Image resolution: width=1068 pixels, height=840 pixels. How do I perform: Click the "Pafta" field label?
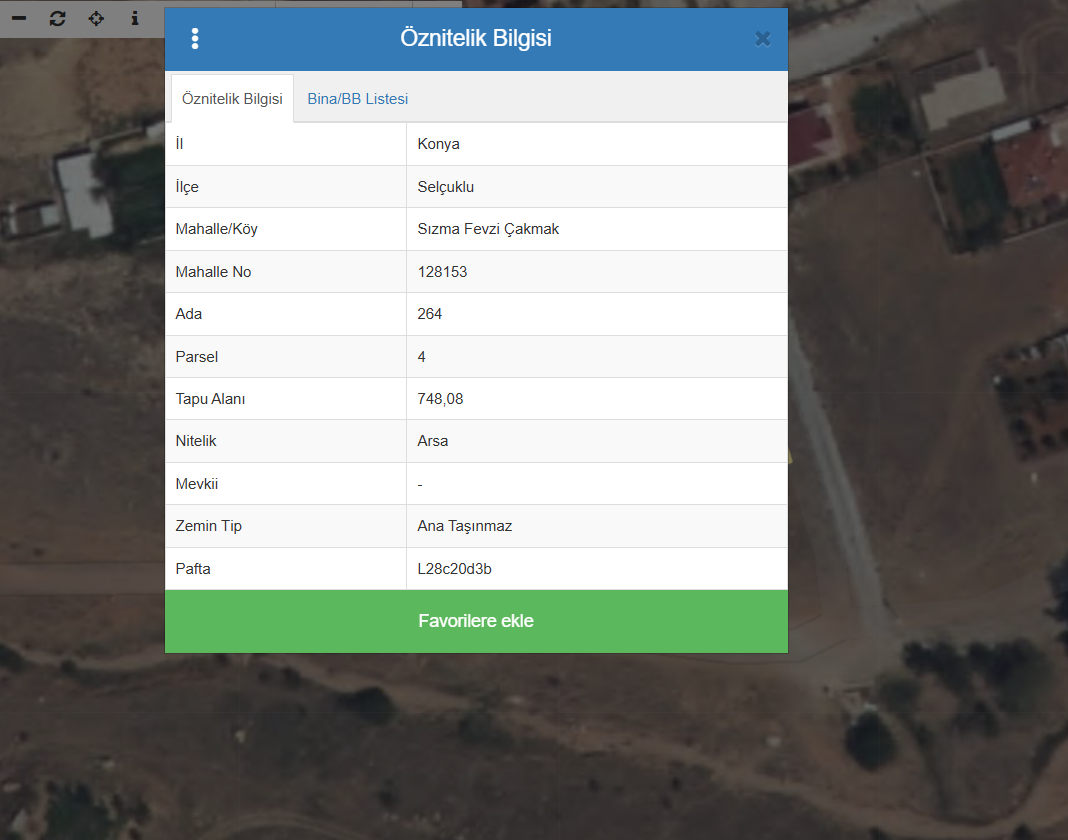point(193,569)
